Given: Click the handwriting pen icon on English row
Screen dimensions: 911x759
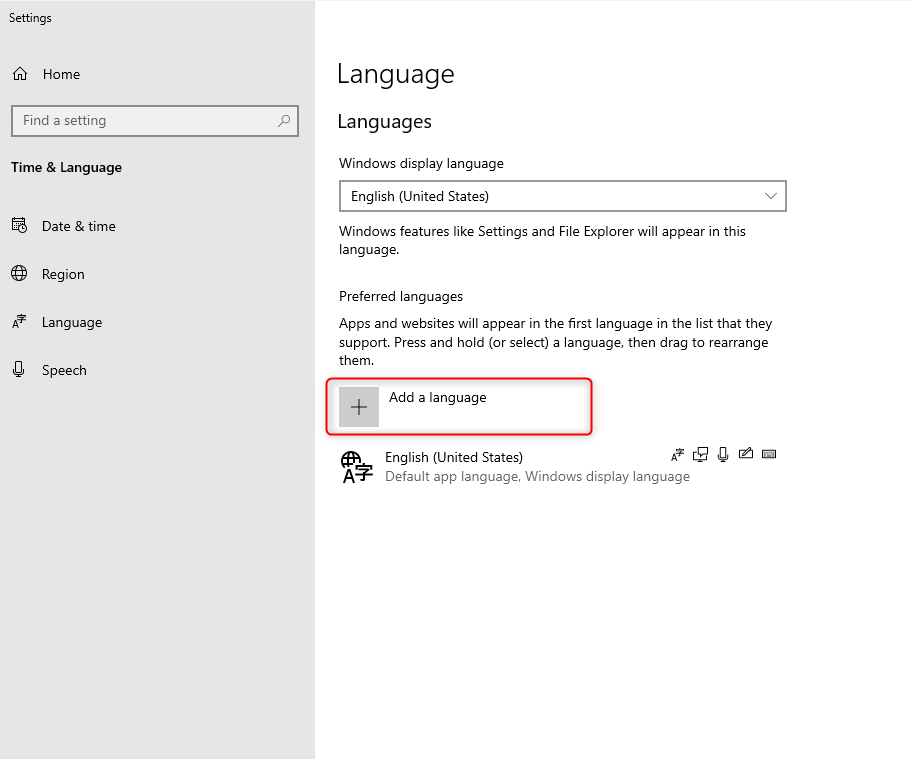Looking at the screenshot, I should click(746, 453).
